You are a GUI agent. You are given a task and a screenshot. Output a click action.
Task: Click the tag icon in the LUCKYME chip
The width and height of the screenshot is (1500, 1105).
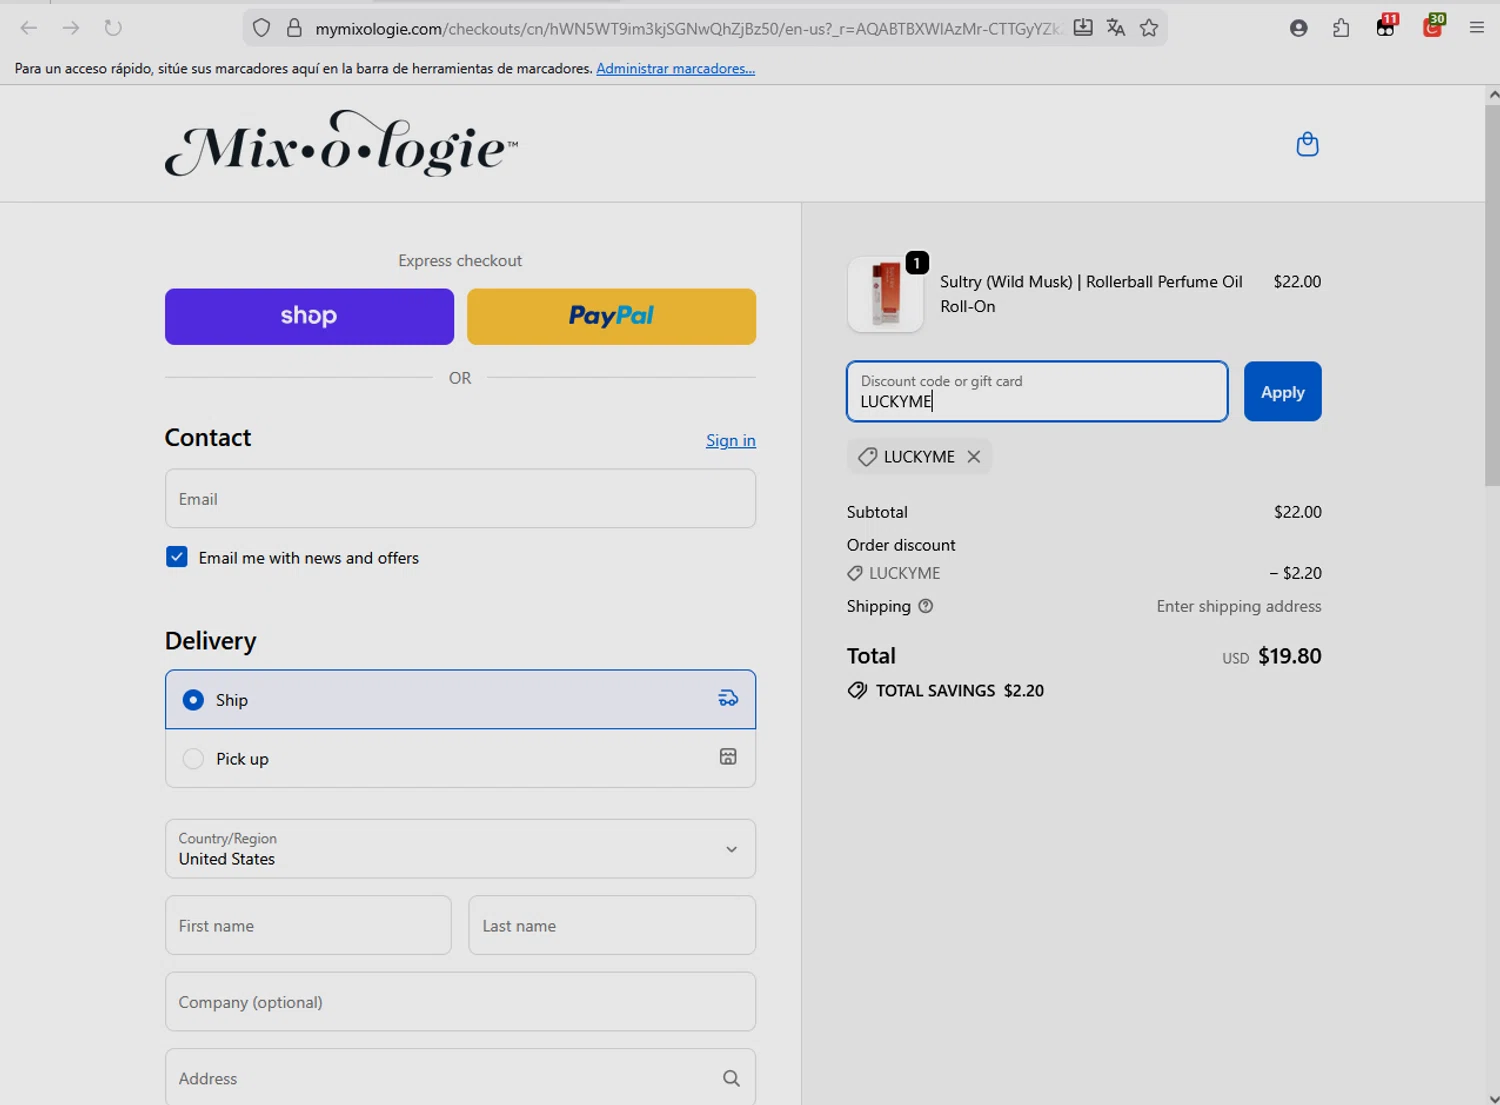(867, 456)
